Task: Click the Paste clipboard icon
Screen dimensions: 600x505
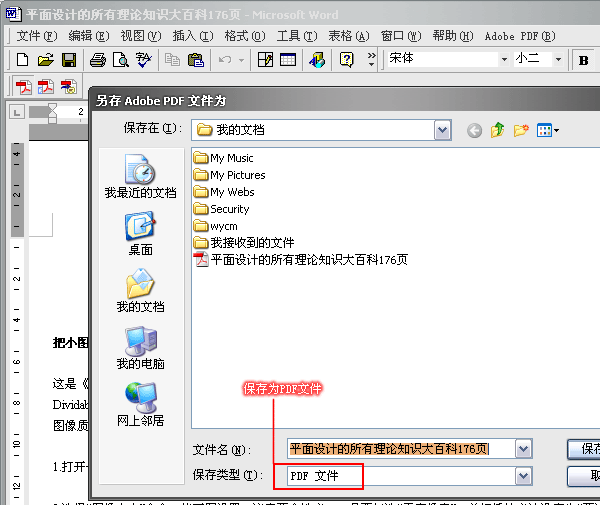Action: pyautogui.click(x=196, y=60)
